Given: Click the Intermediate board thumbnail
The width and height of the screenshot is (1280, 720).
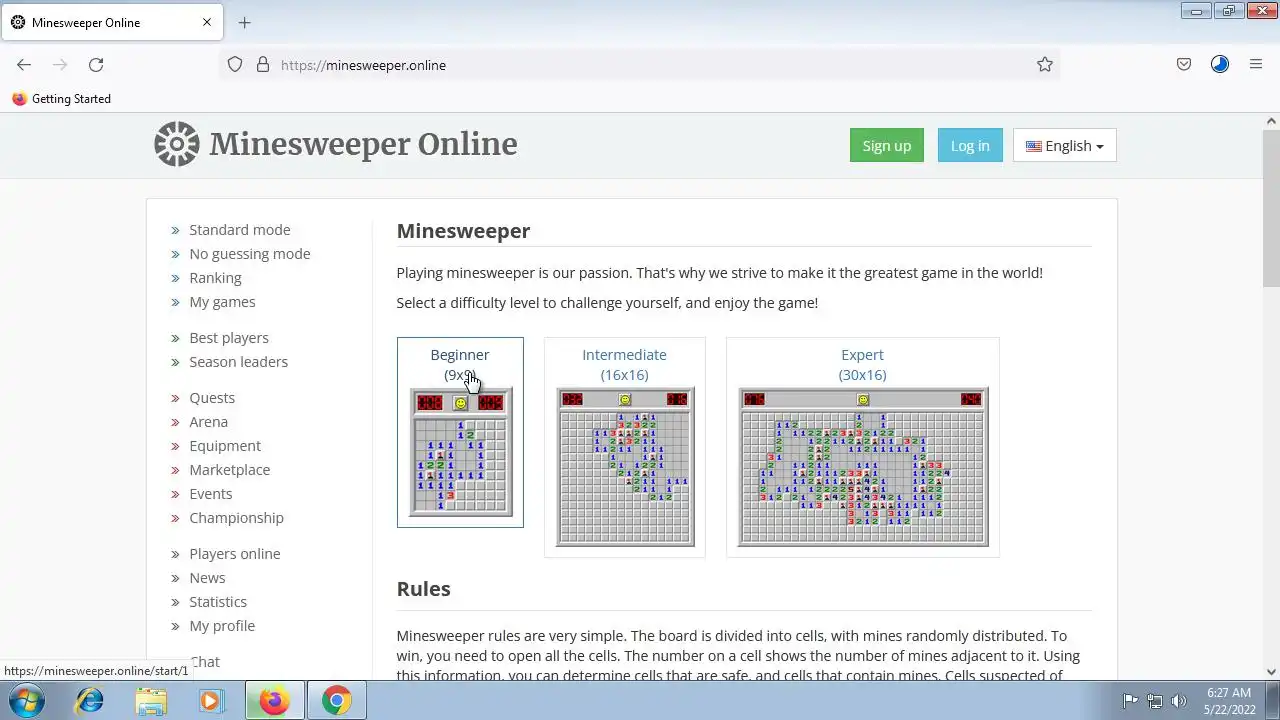Looking at the screenshot, I should 625,467.
